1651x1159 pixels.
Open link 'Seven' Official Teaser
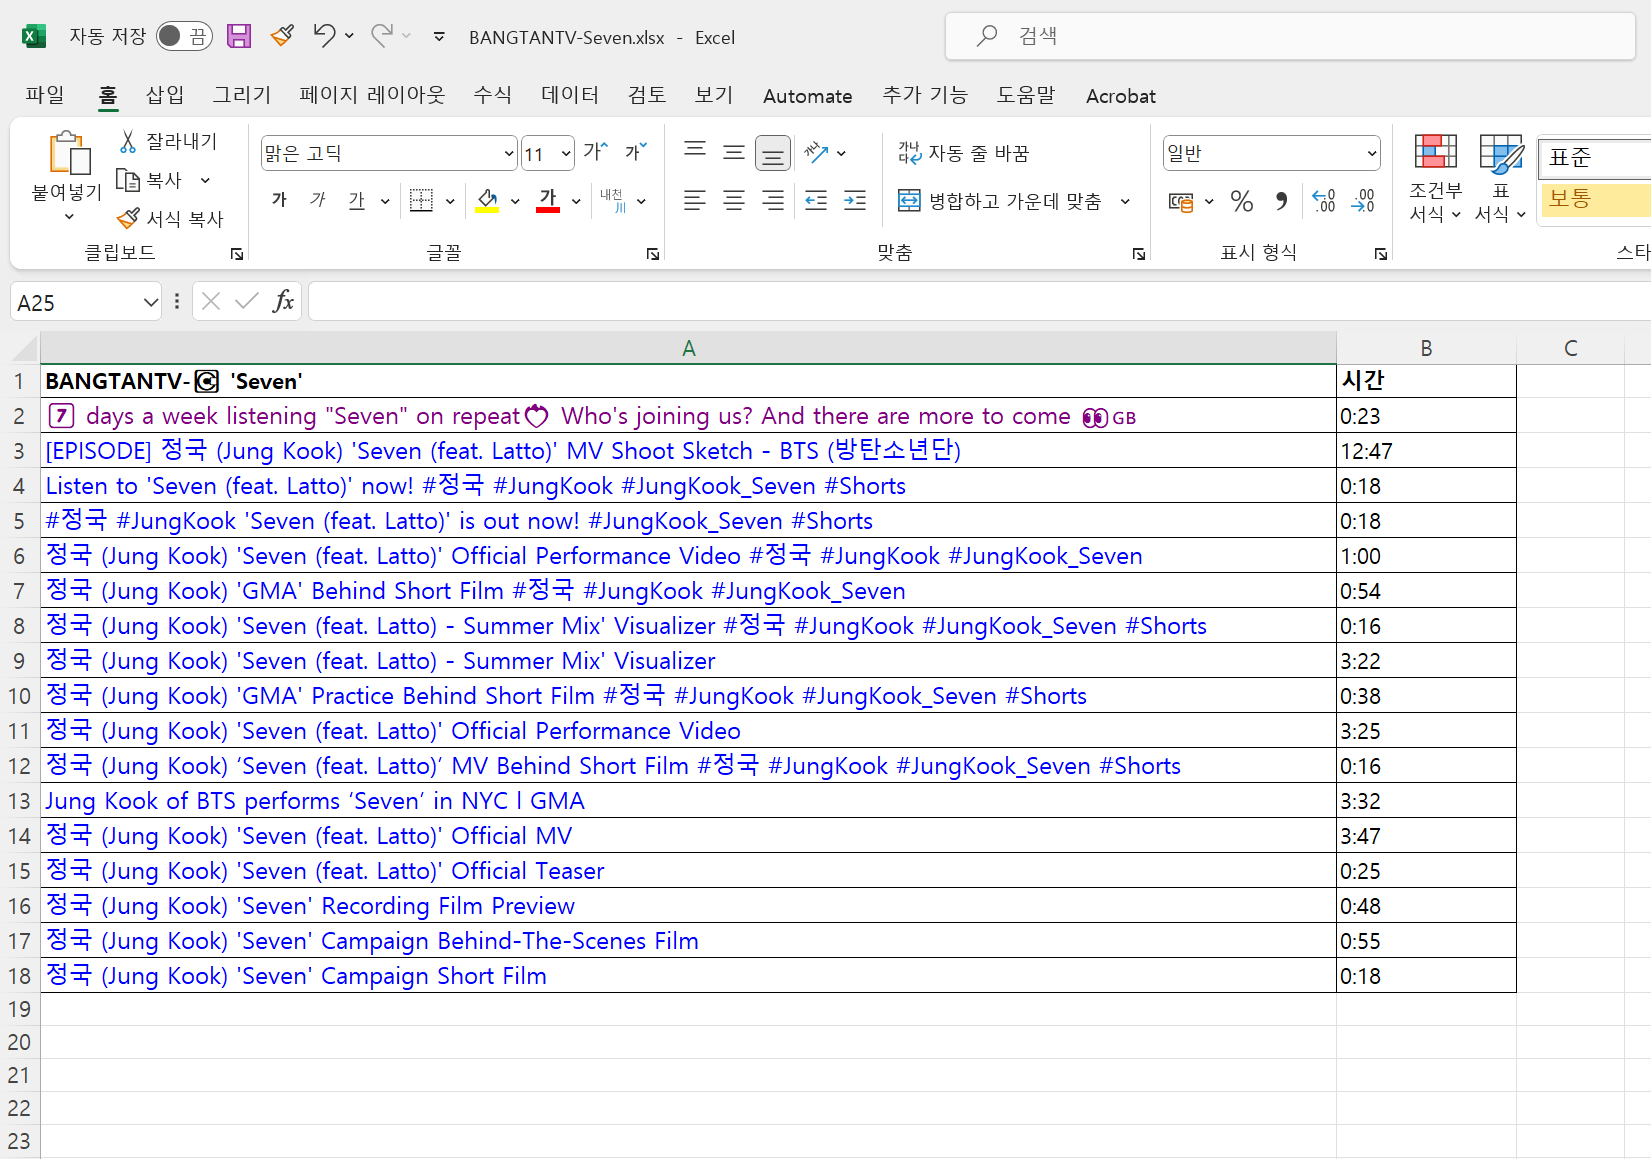pos(325,871)
